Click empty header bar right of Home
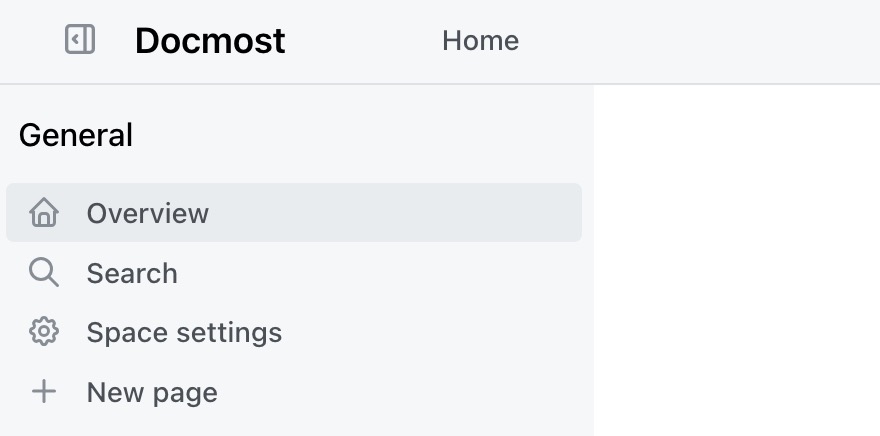The width and height of the screenshot is (880, 436). click(x=700, y=41)
